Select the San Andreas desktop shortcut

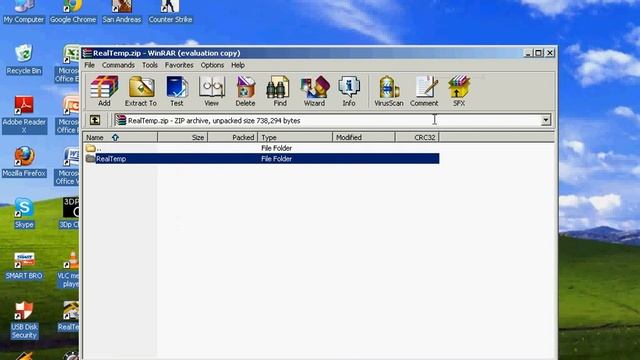122,12
